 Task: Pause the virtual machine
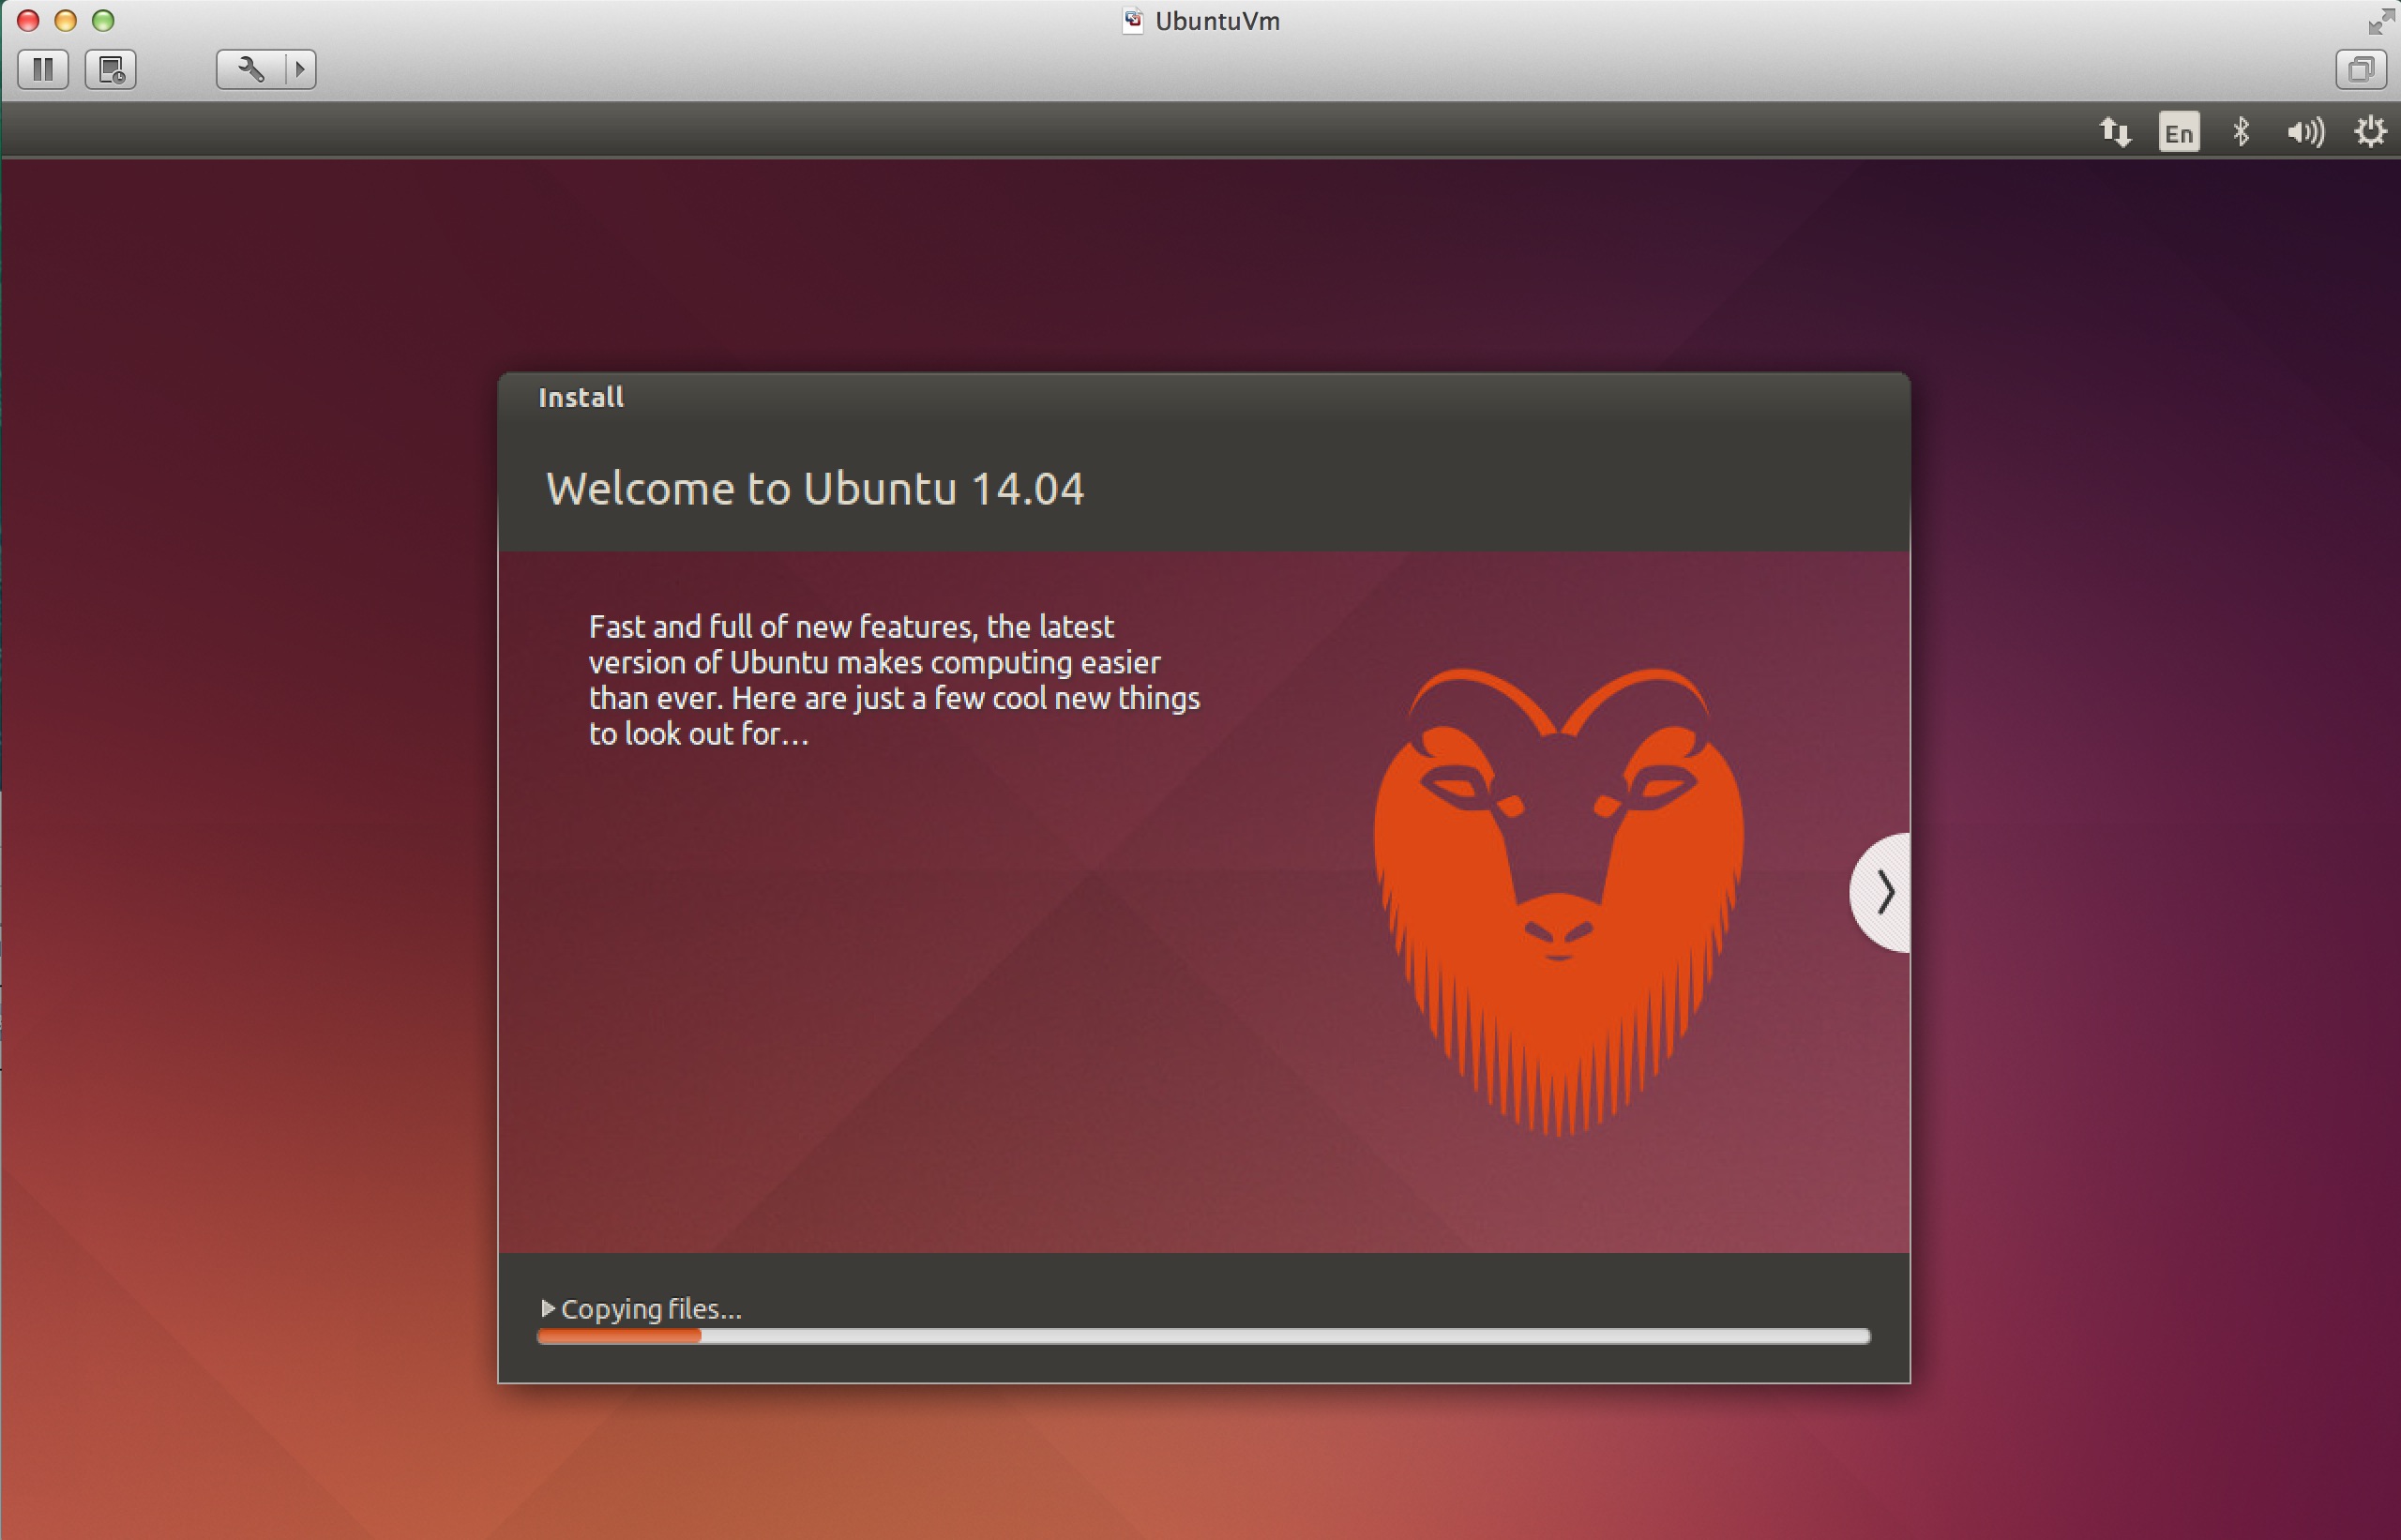click(x=43, y=69)
